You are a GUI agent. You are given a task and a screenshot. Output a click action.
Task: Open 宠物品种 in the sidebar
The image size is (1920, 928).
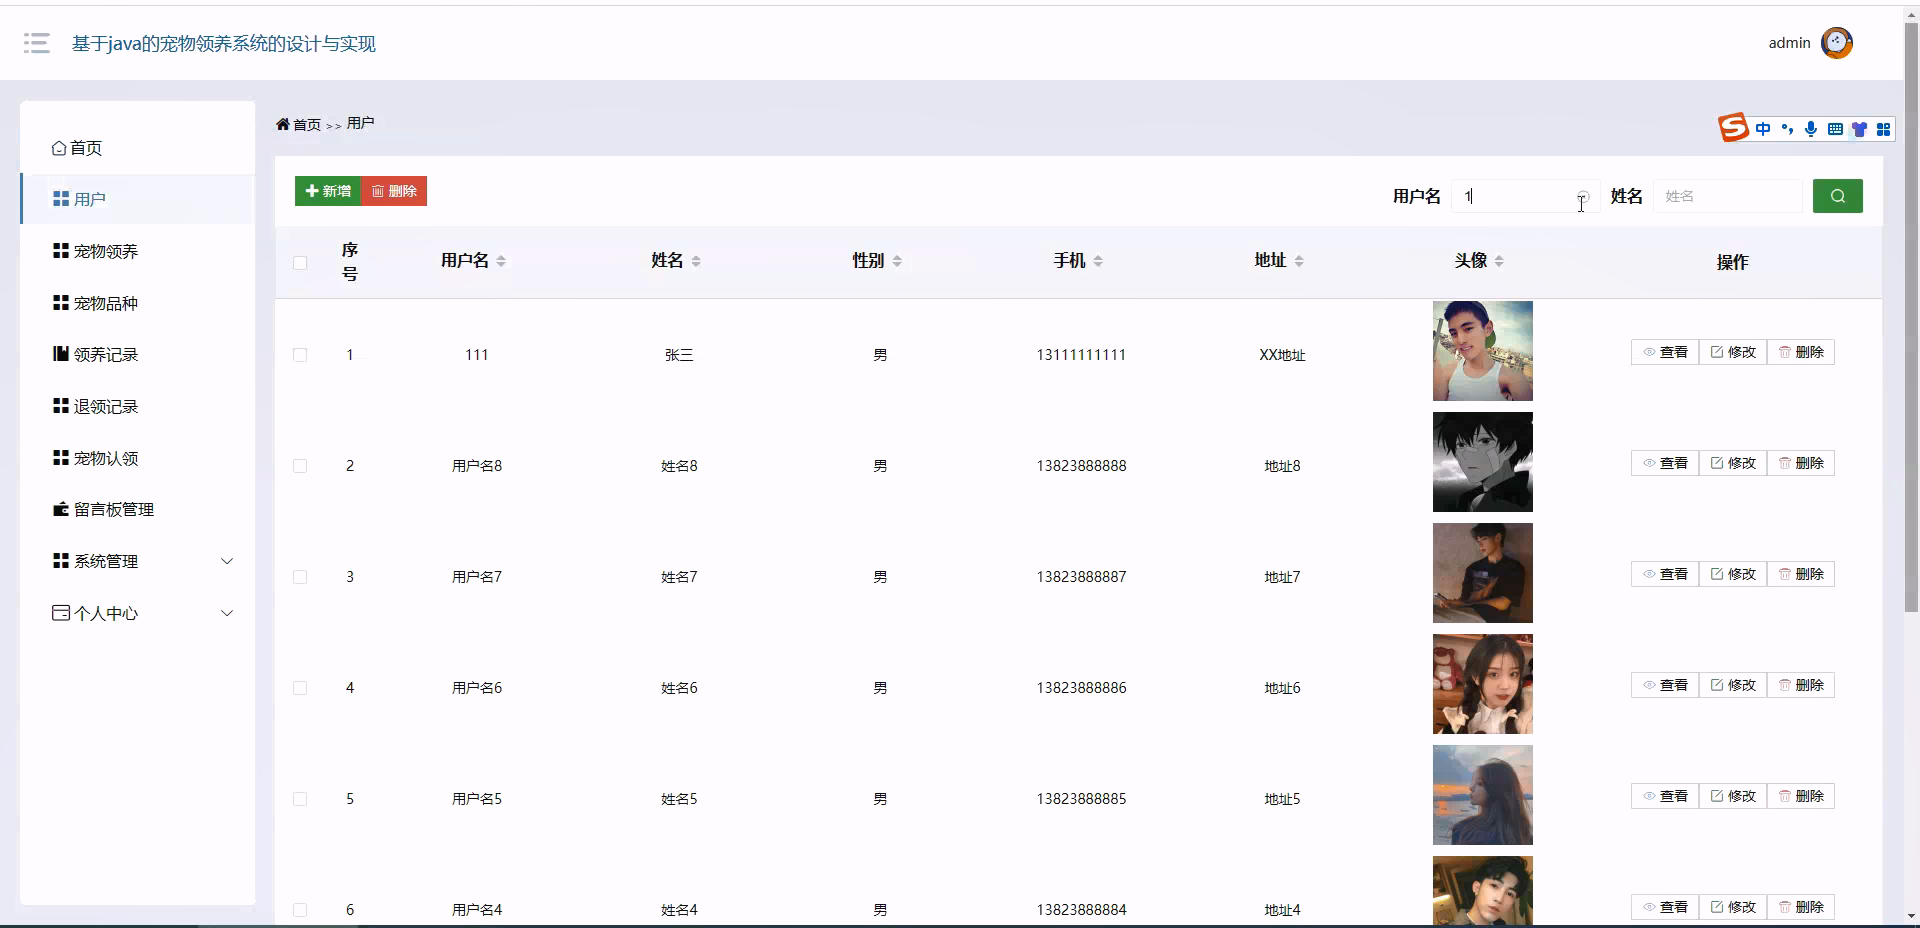[138, 303]
